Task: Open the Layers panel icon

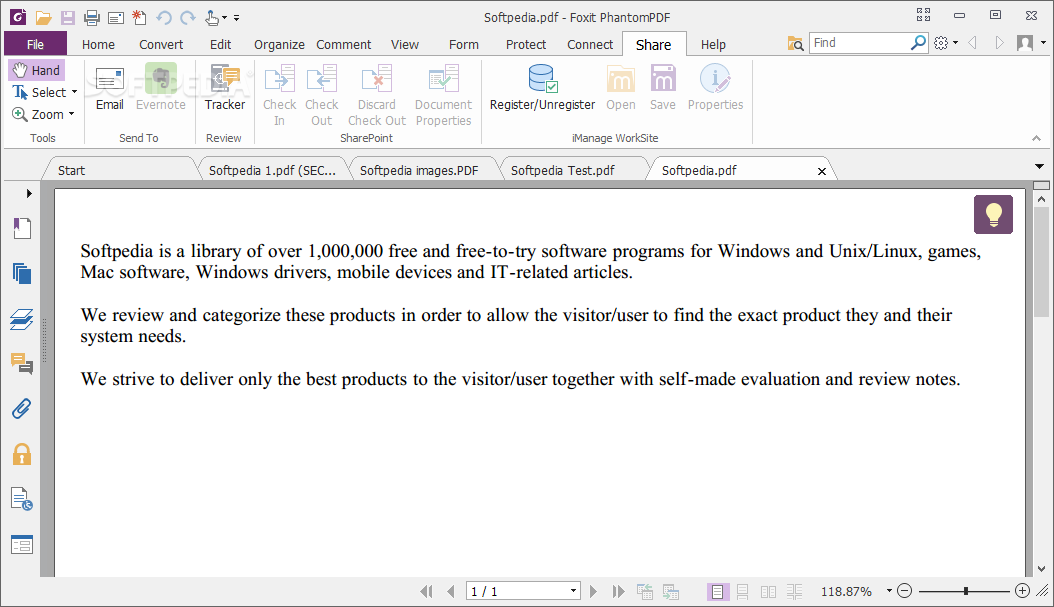Action: point(22,319)
